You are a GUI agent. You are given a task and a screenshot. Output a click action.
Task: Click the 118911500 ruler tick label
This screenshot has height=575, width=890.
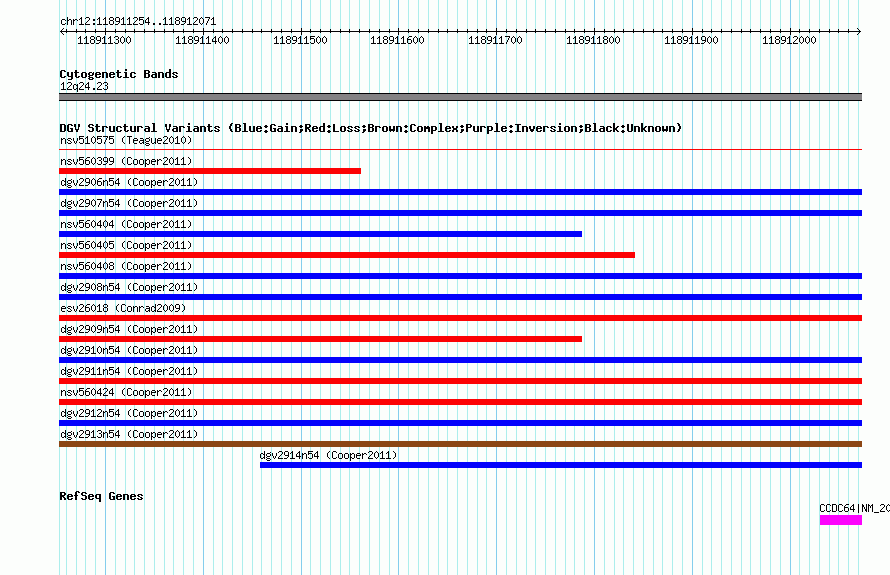coord(300,40)
